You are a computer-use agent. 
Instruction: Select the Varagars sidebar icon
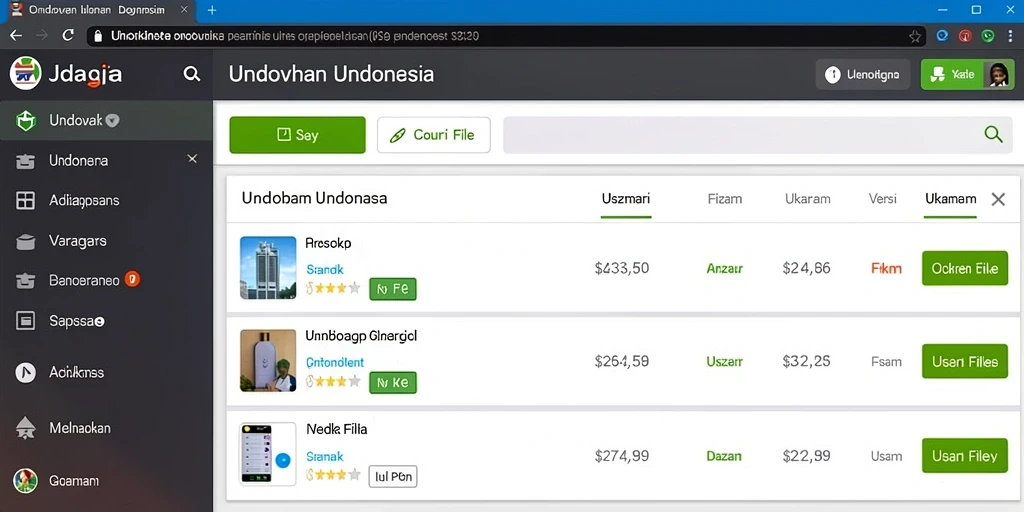[x=25, y=242]
